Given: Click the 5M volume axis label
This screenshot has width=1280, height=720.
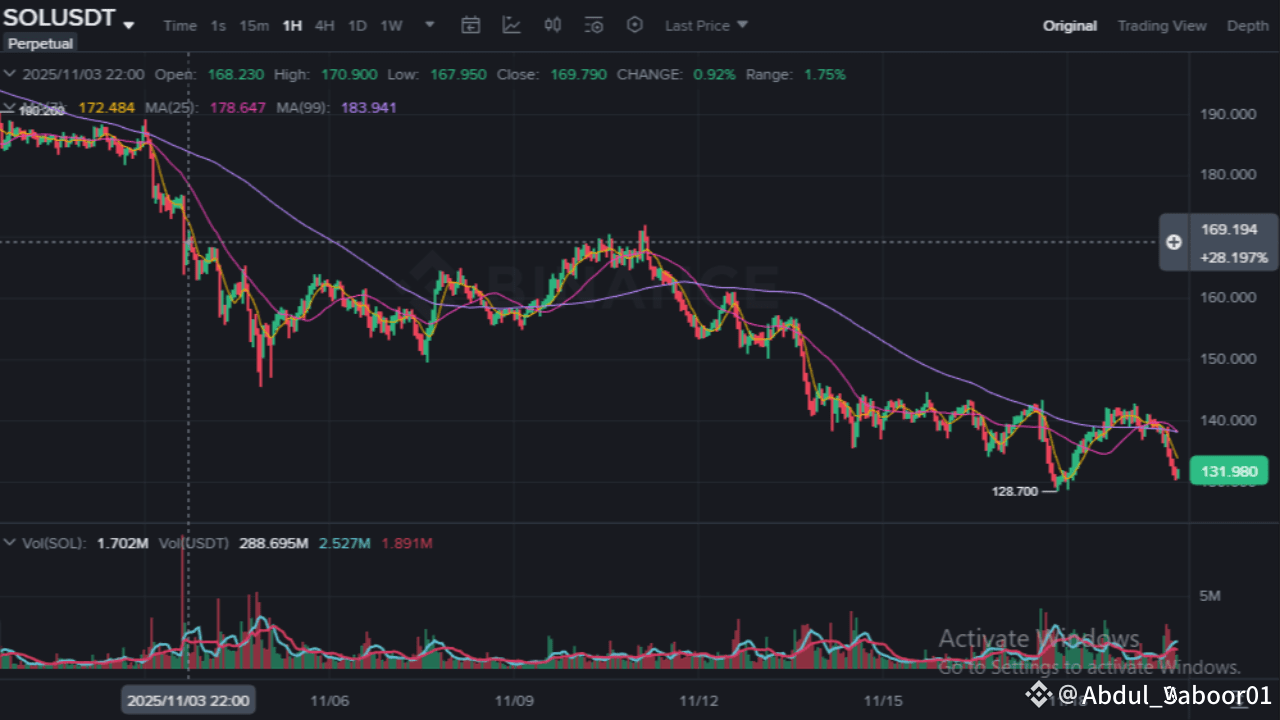Looking at the screenshot, I should (x=1210, y=596).
